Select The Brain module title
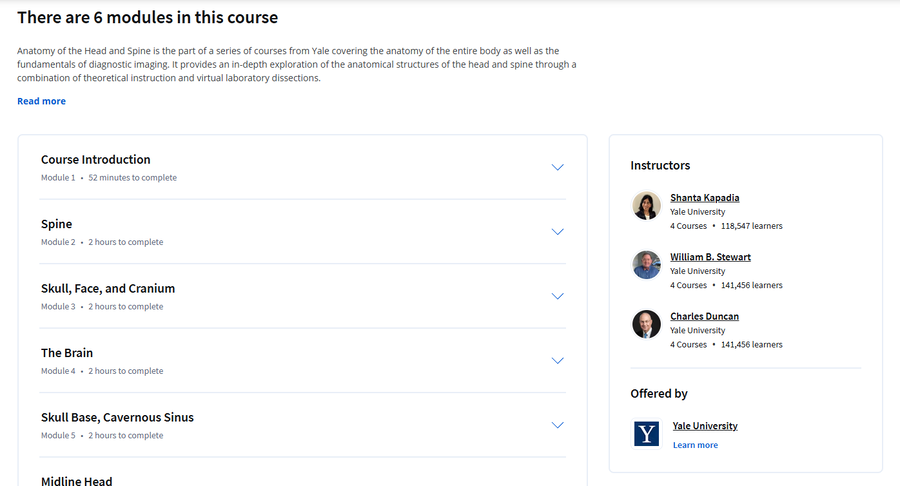Image resolution: width=900 pixels, height=486 pixels. coord(67,353)
